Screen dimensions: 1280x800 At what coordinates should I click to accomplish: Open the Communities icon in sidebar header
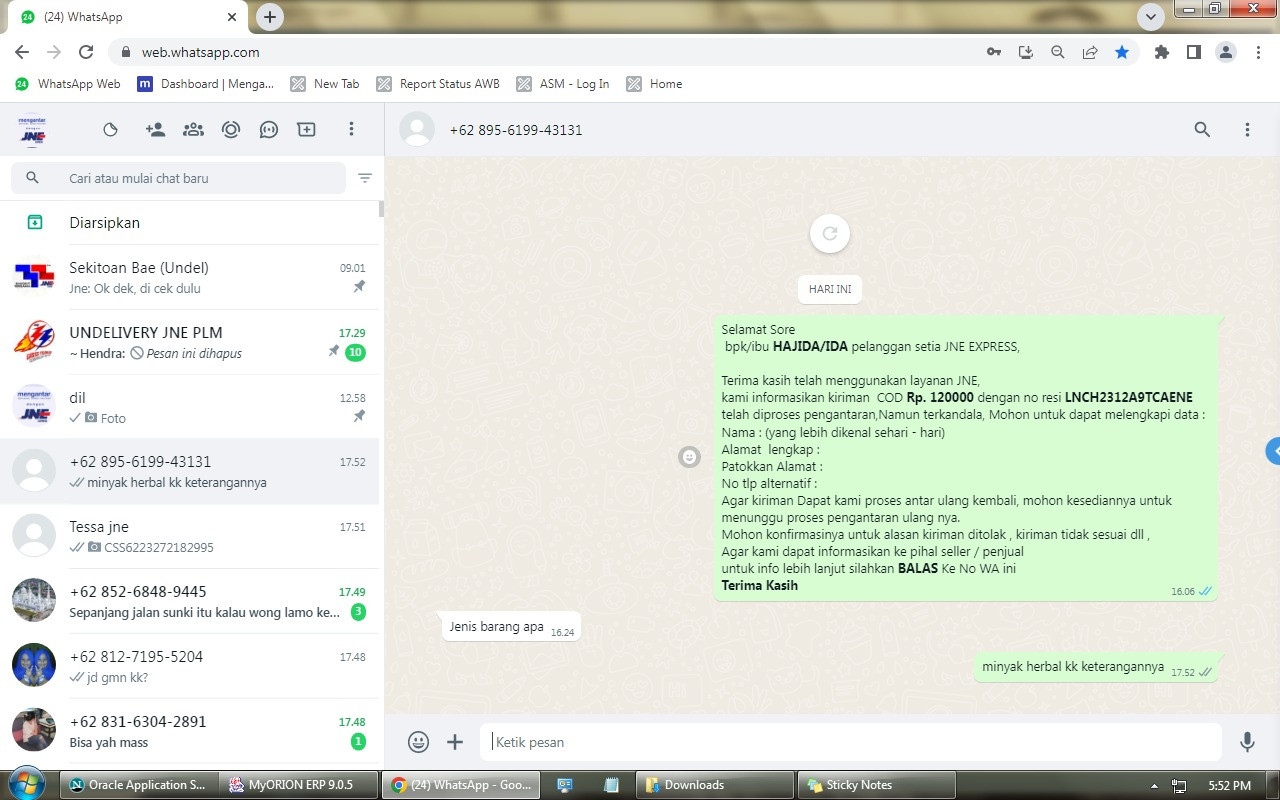pyautogui.click(x=193, y=129)
